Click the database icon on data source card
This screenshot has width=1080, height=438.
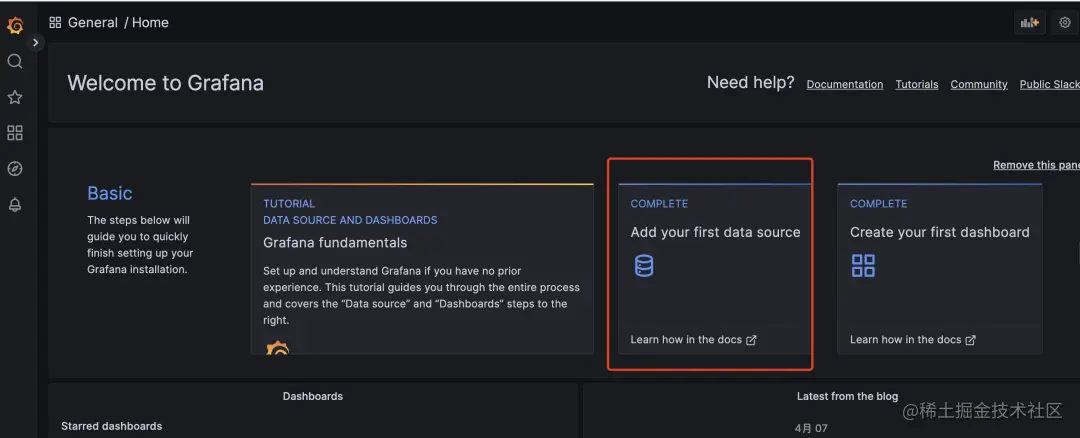(643, 265)
